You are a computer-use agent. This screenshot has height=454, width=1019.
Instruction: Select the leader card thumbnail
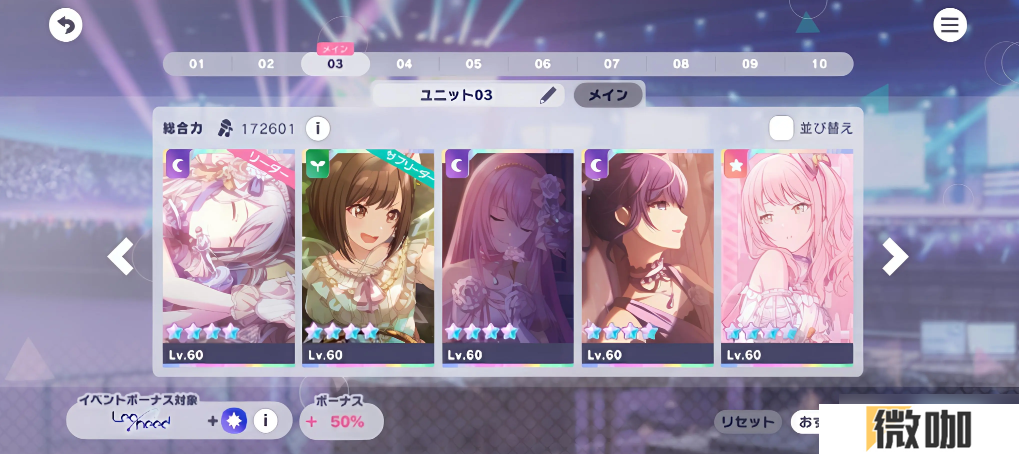[x=229, y=258]
